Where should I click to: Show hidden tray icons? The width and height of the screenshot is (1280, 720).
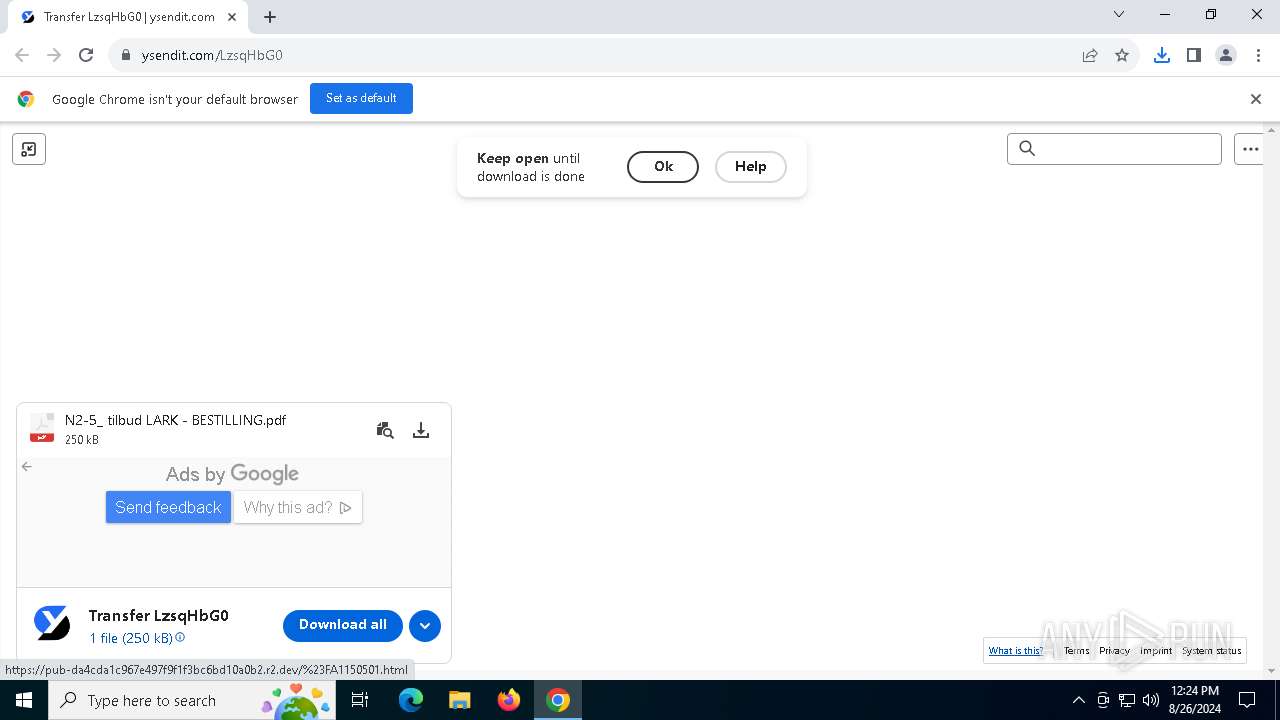(1078, 700)
